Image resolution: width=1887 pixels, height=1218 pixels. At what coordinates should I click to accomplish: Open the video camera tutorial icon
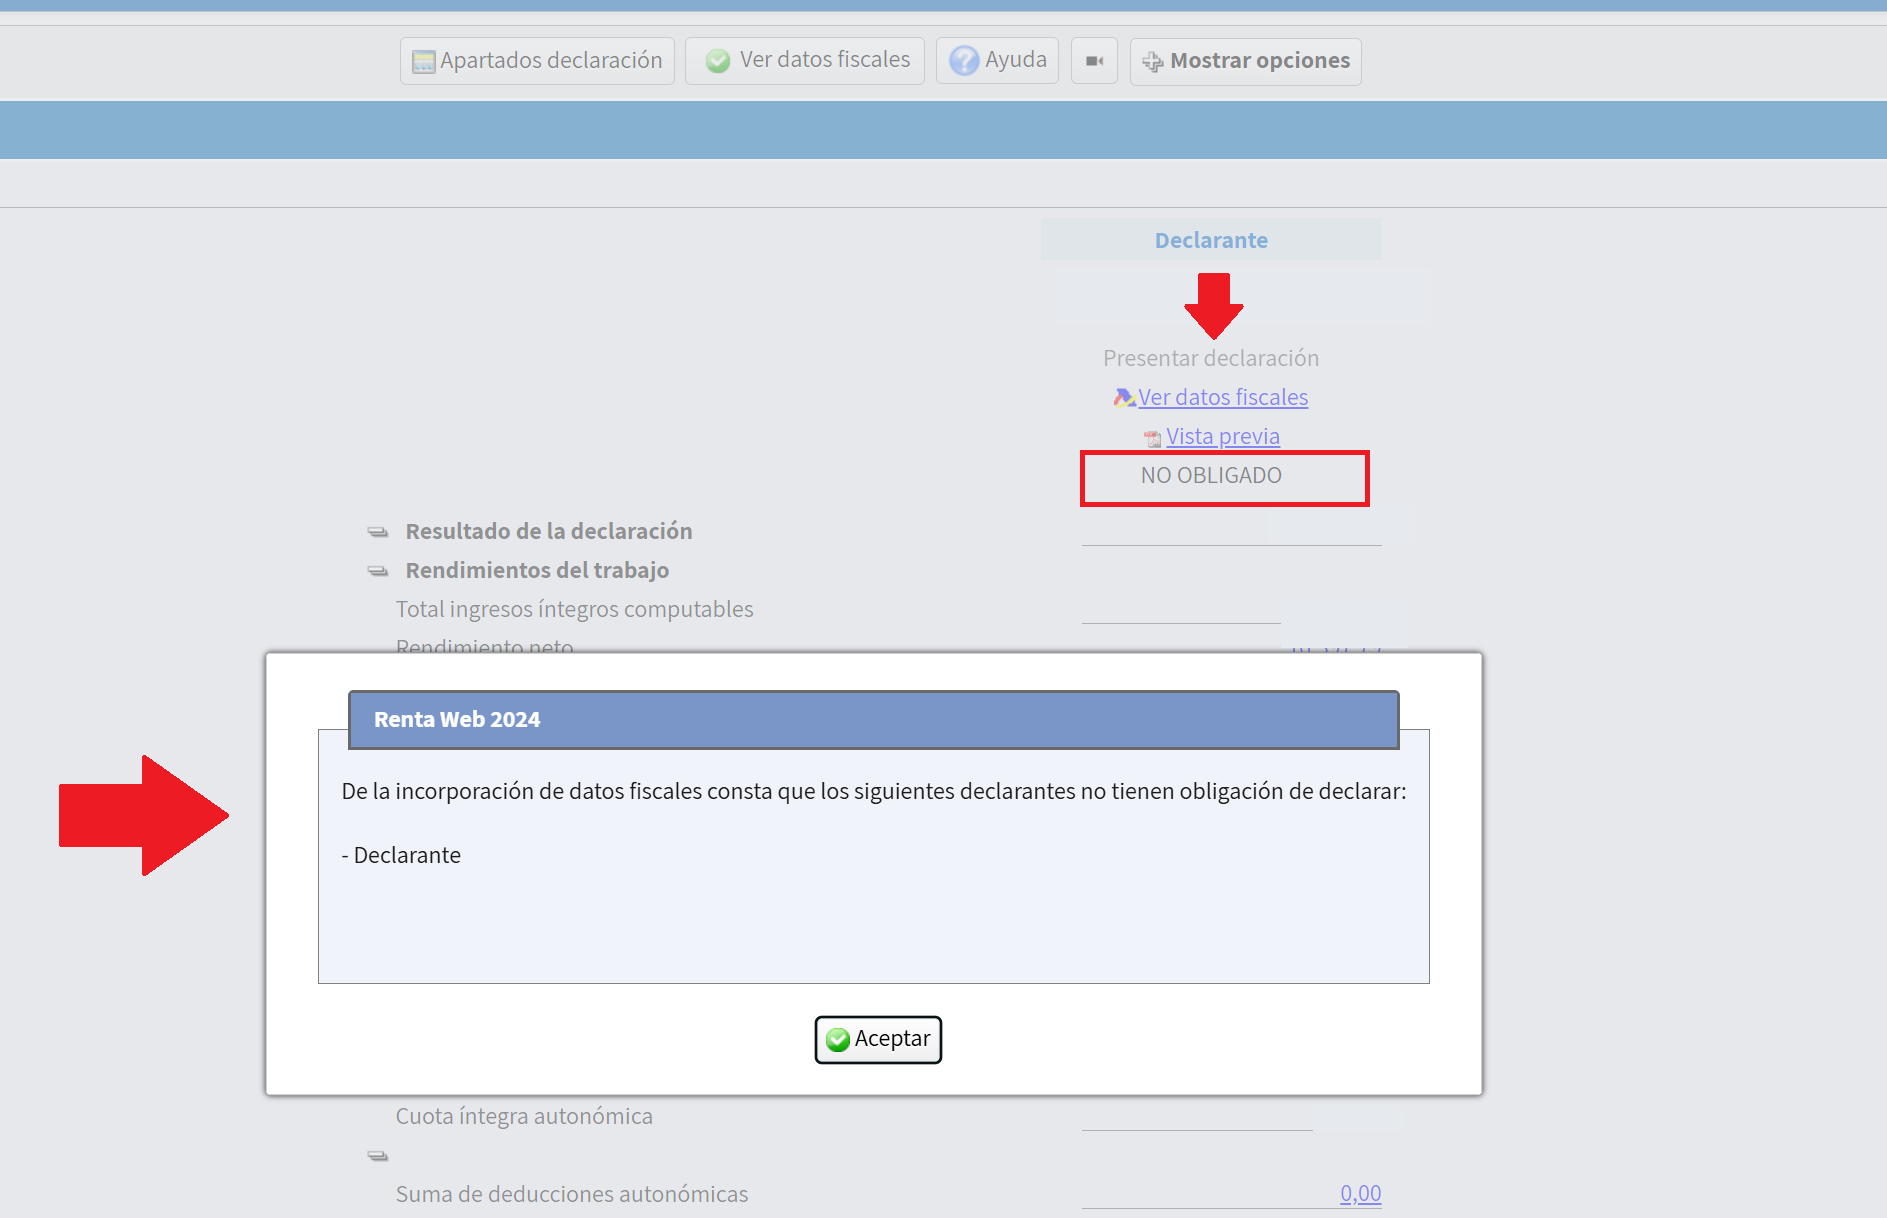[x=1093, y=60]
